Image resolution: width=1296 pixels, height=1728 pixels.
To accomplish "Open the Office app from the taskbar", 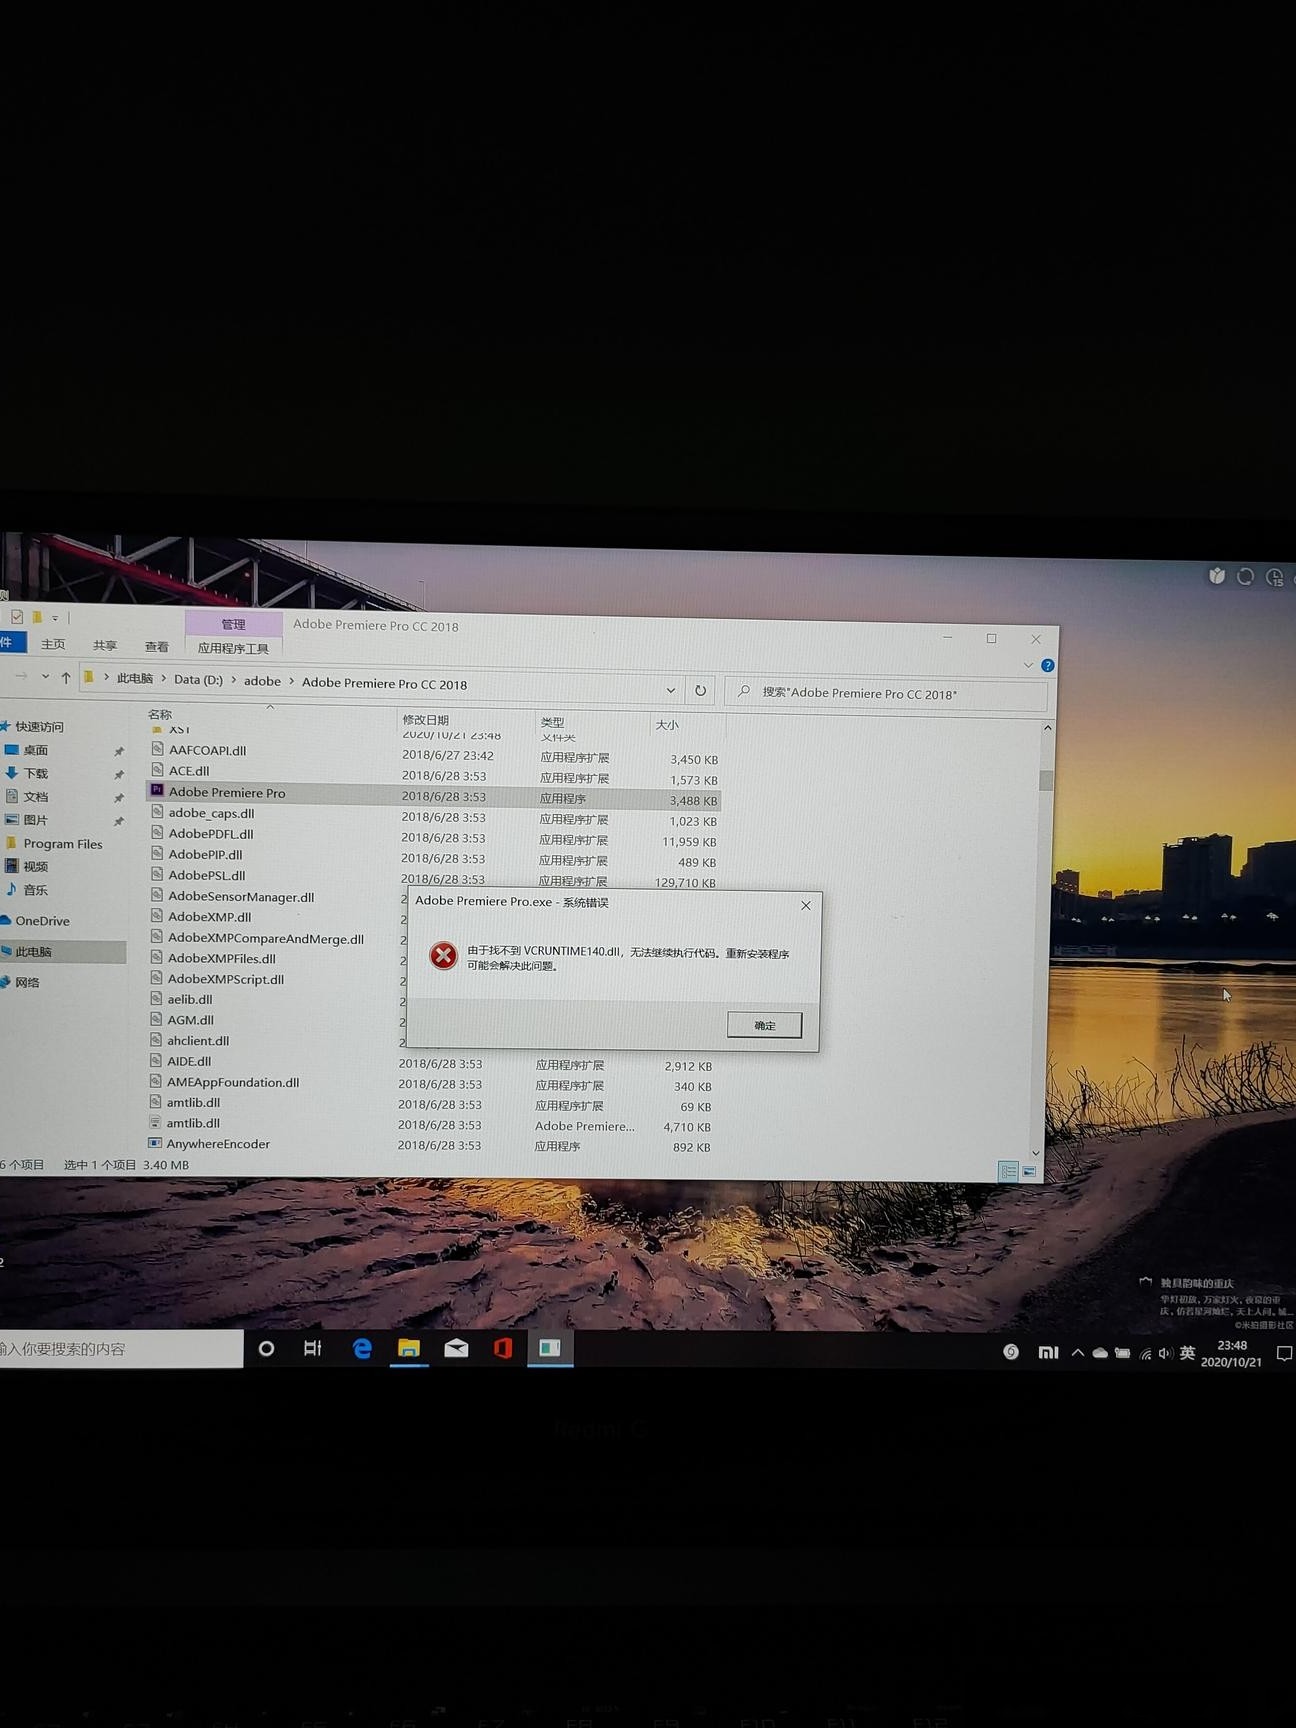I will click(503, 1349).
